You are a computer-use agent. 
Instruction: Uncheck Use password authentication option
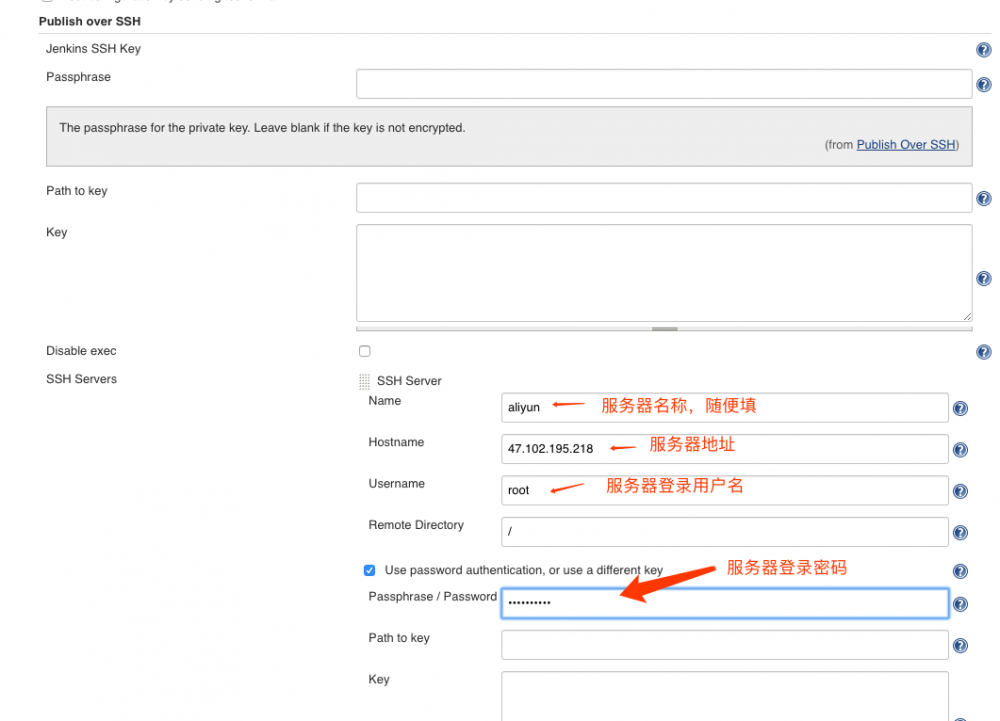(x=369, y=569)
